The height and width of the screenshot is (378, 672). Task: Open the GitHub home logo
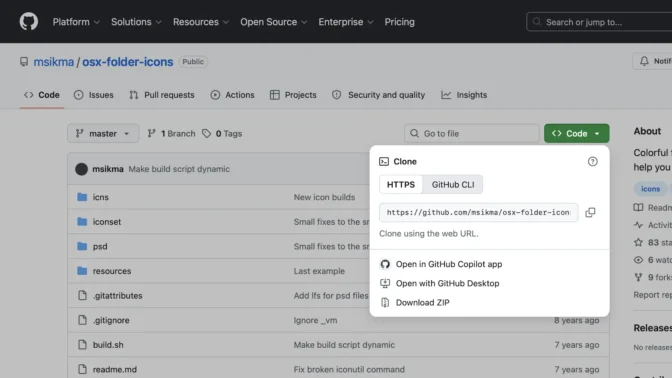point(29,21)
